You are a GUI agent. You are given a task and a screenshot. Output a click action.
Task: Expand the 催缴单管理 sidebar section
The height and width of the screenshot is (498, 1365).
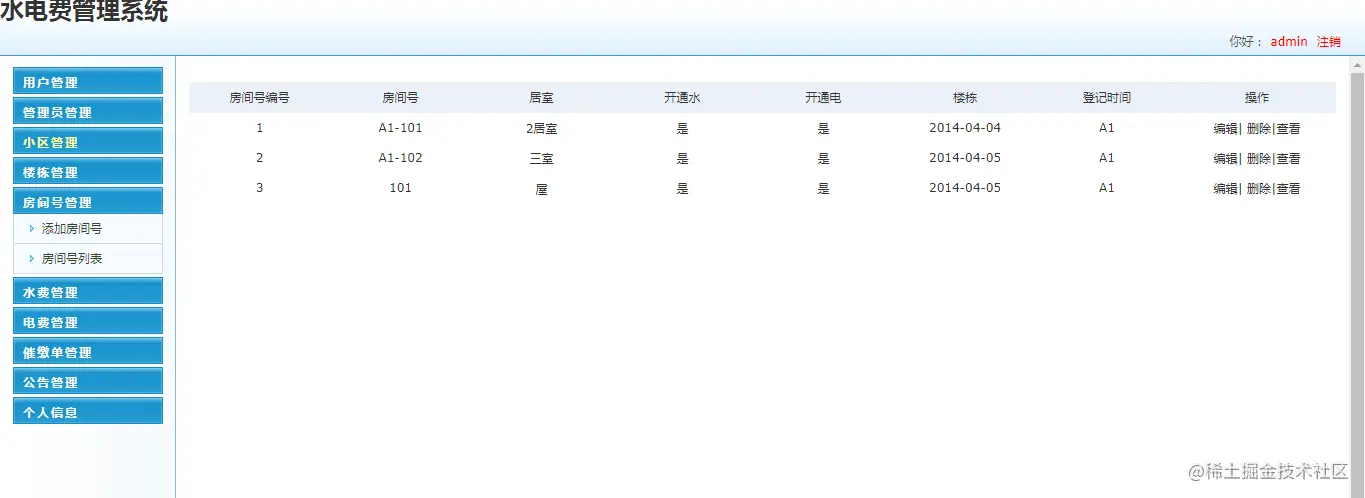[88, 352]
